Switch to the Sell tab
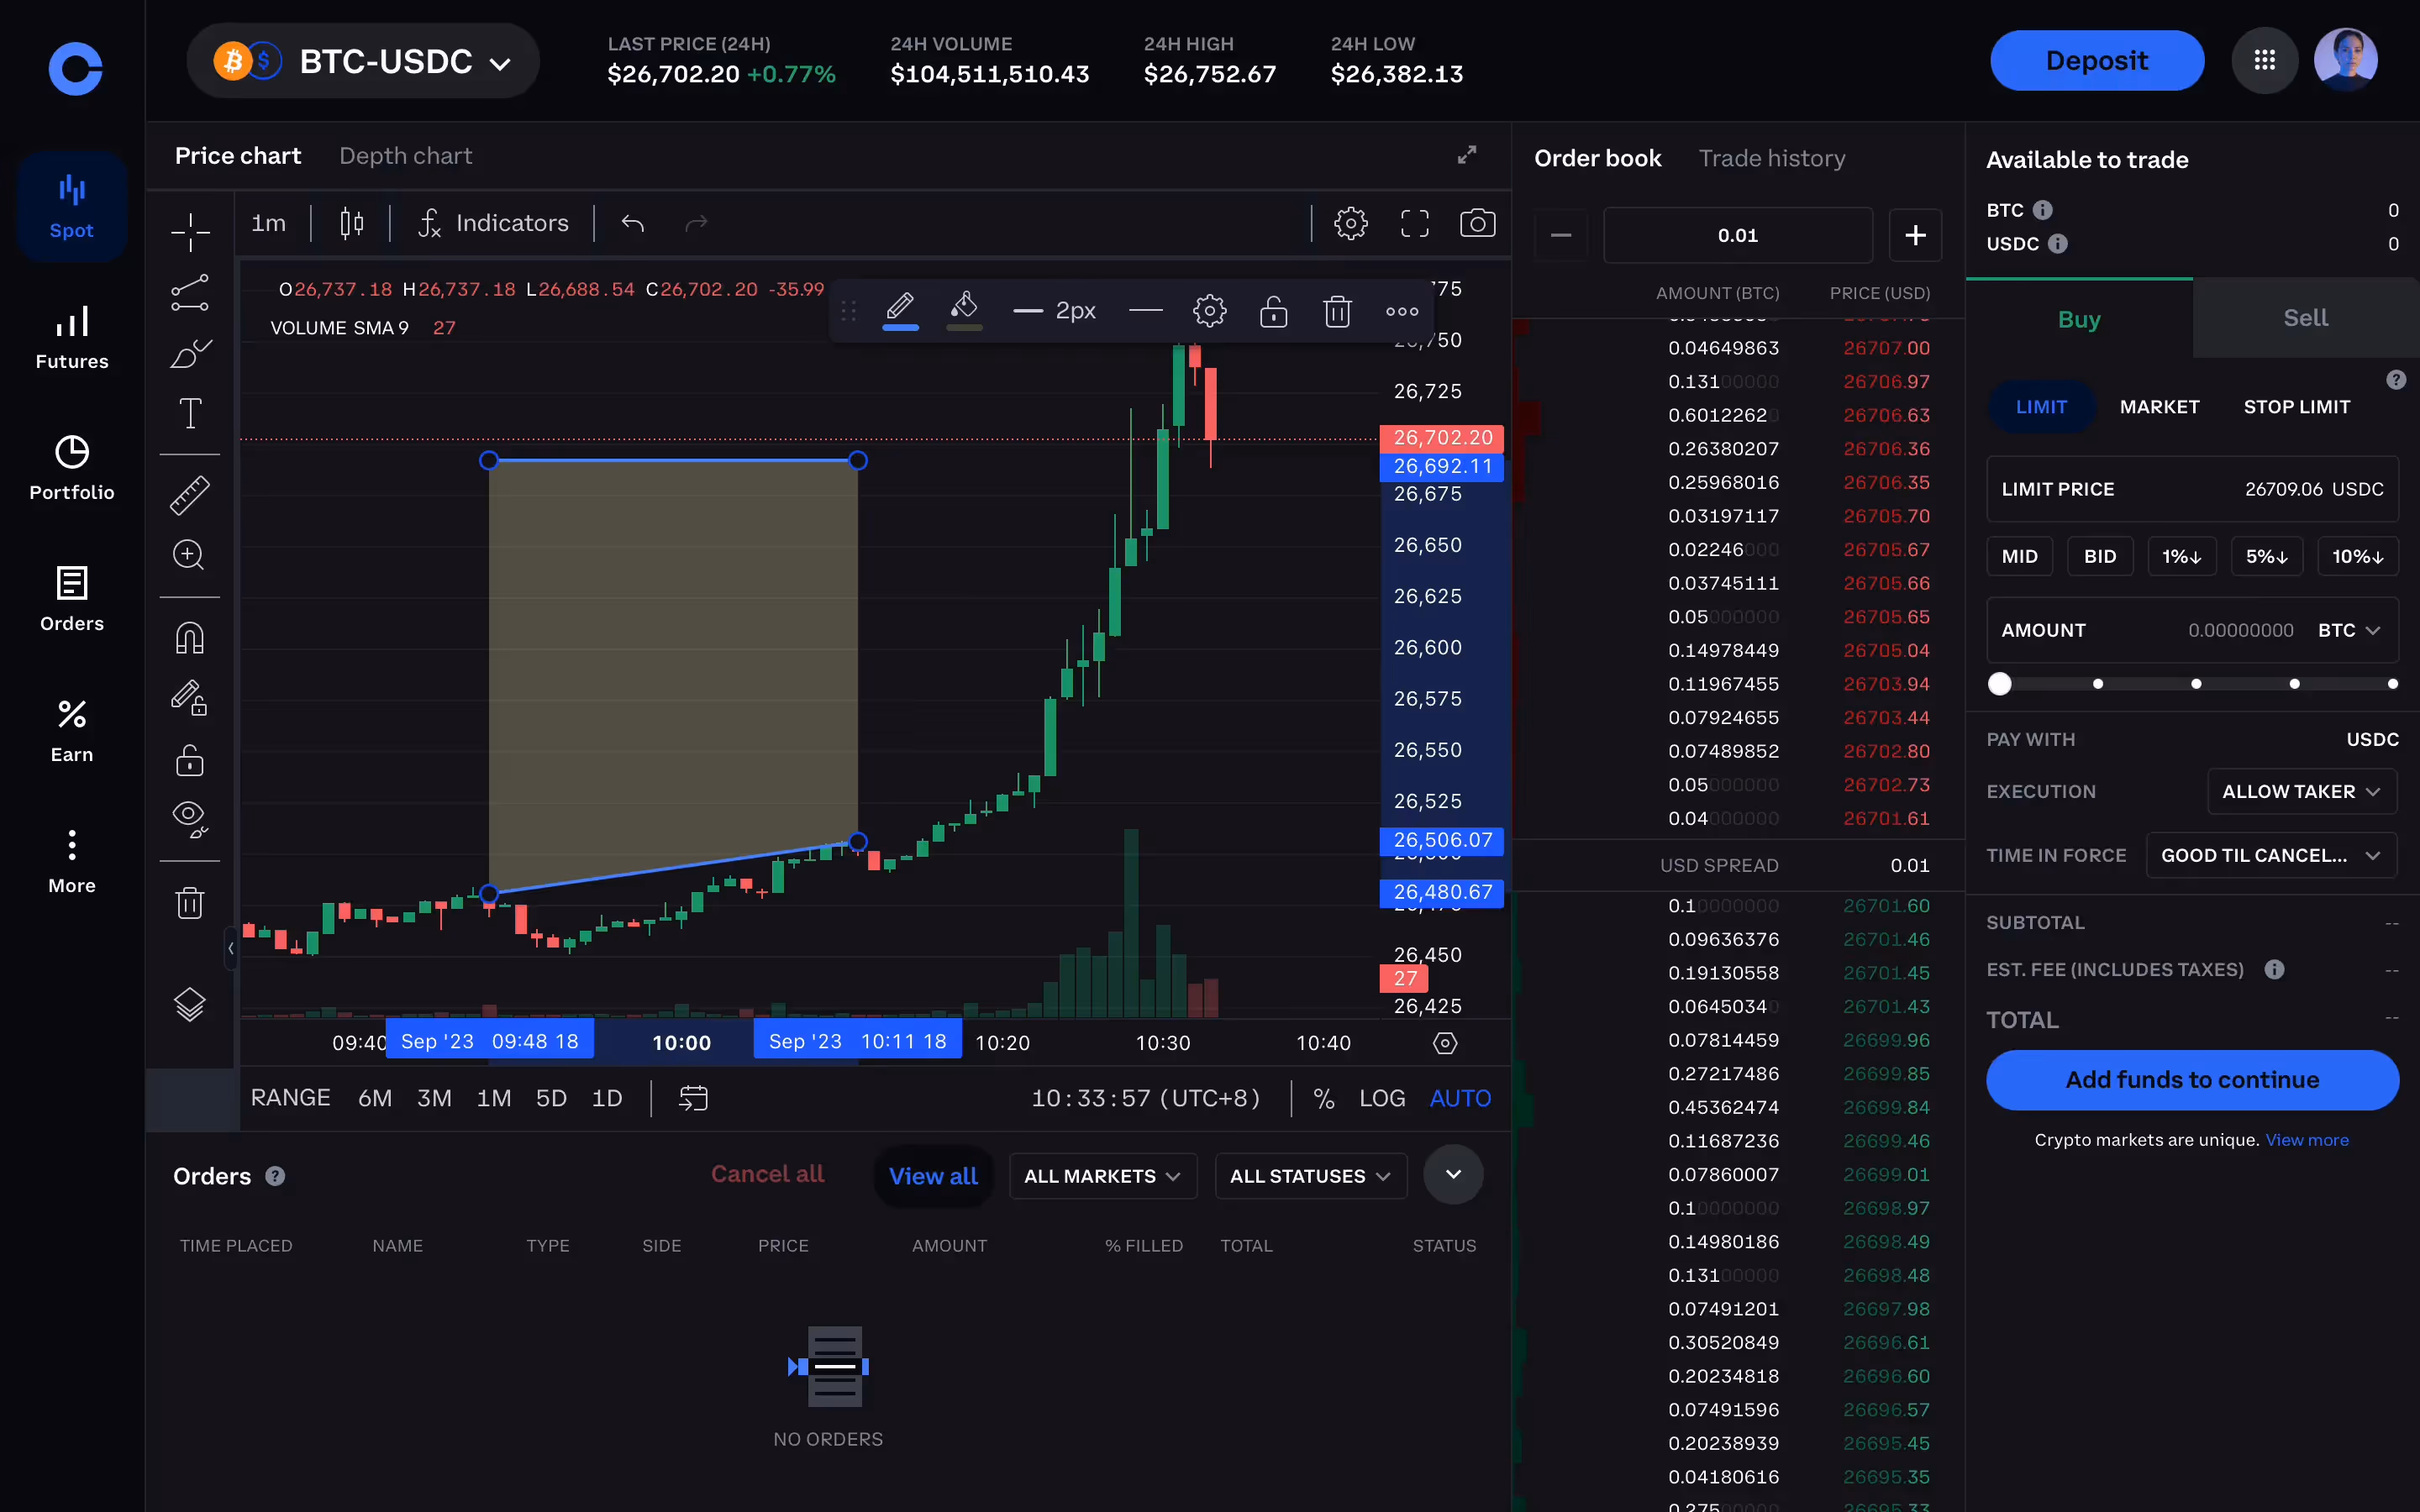Image resolution: width=2420 pixels, height=1512 pixels. coord(2305,318)
